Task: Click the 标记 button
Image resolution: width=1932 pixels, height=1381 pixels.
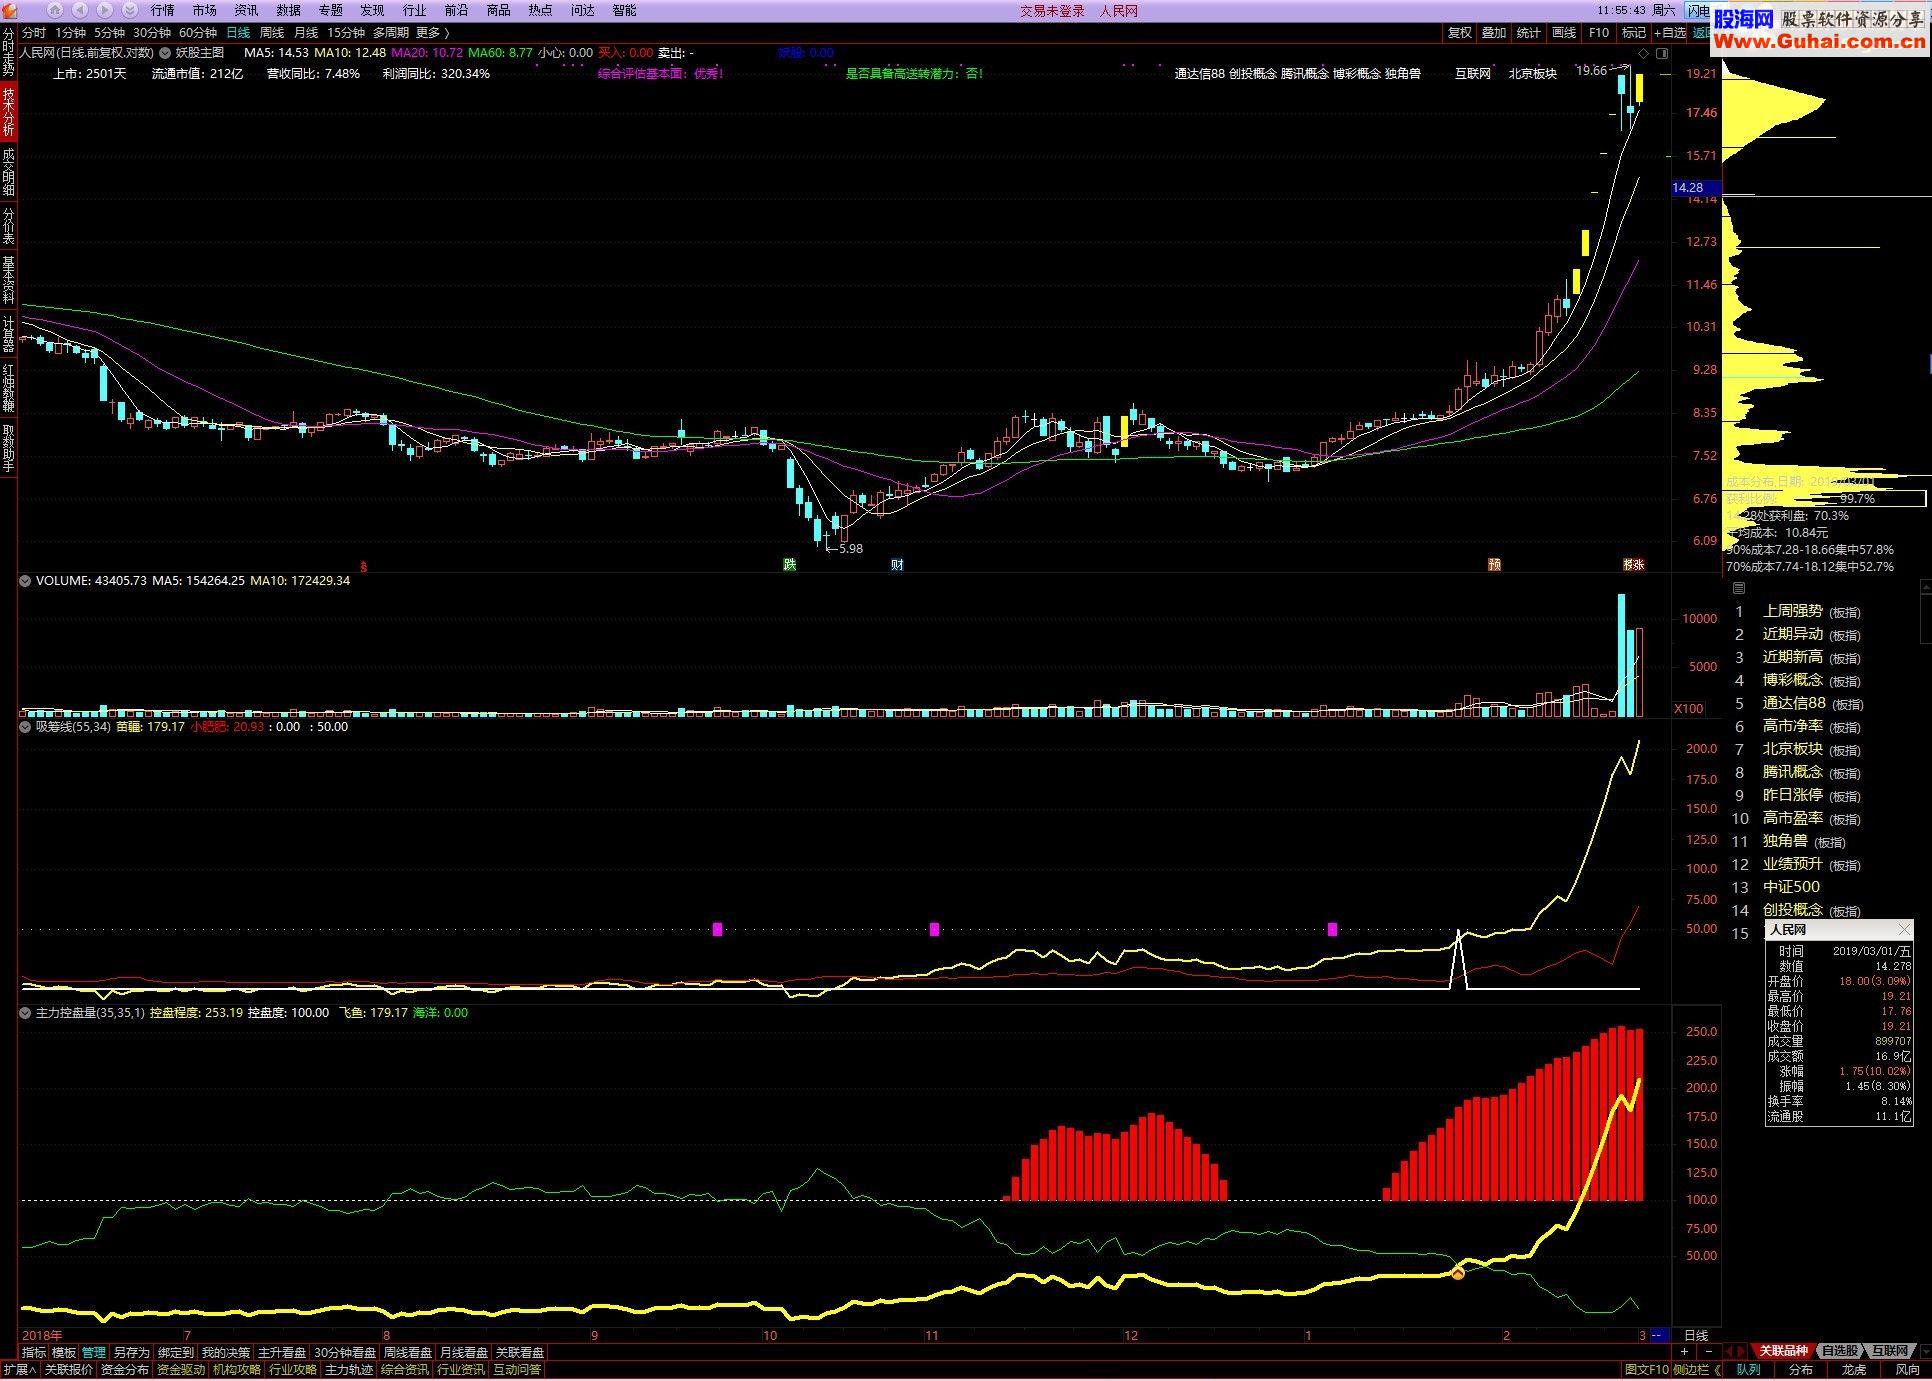Action: (1634, 33)
